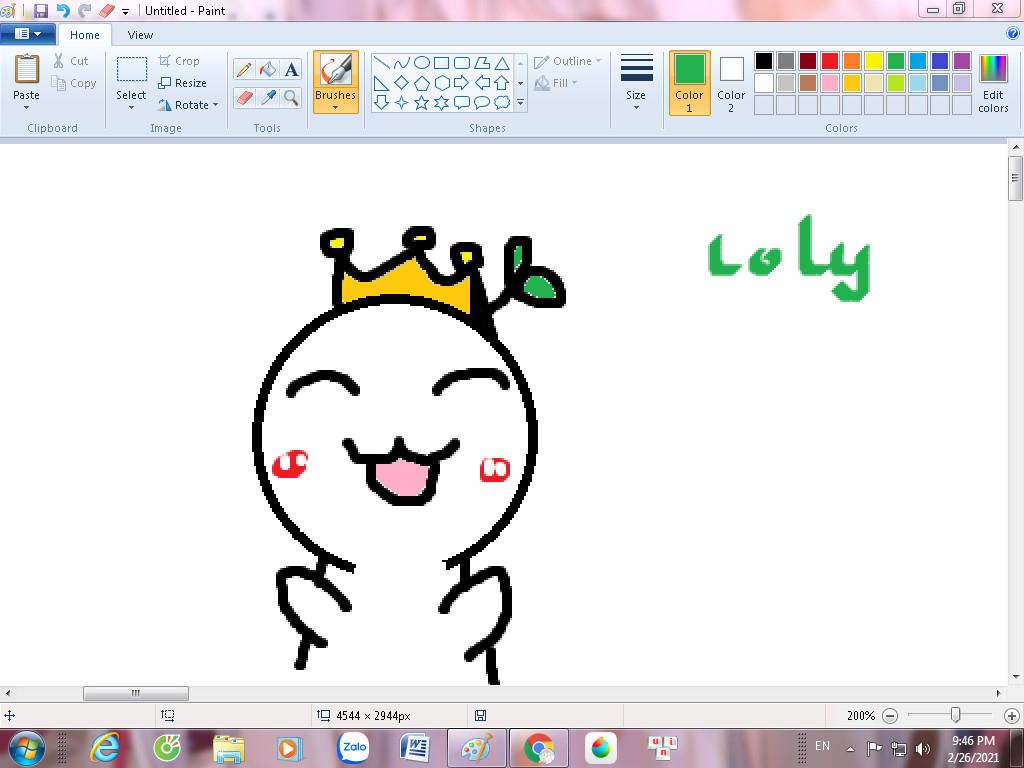The width and height of the screenshot is (1024, 768).
Task: Choose the Polygon shape
Action: pyautogui.click(x=482, y=63)
